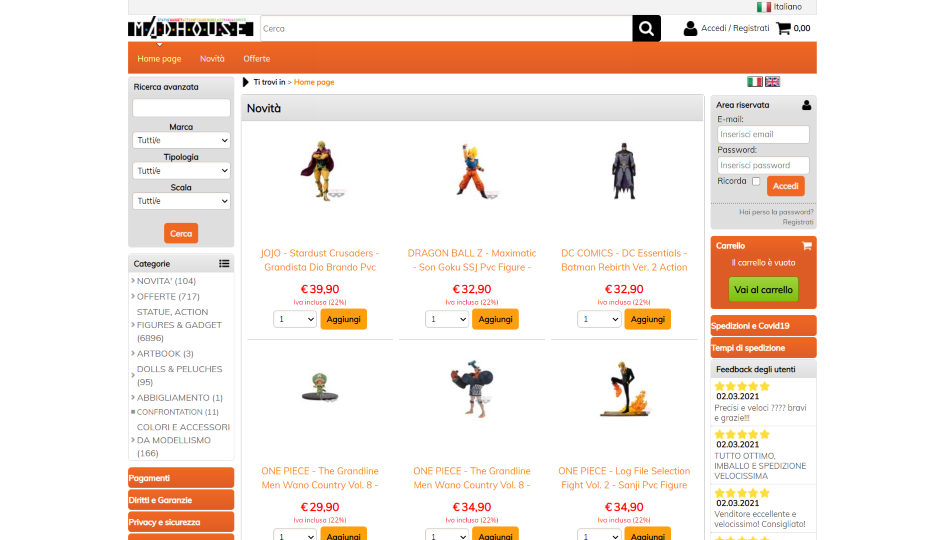947x540 pixels.
Task: Open Privacy e sicurezza section
Action: [181, 522]
